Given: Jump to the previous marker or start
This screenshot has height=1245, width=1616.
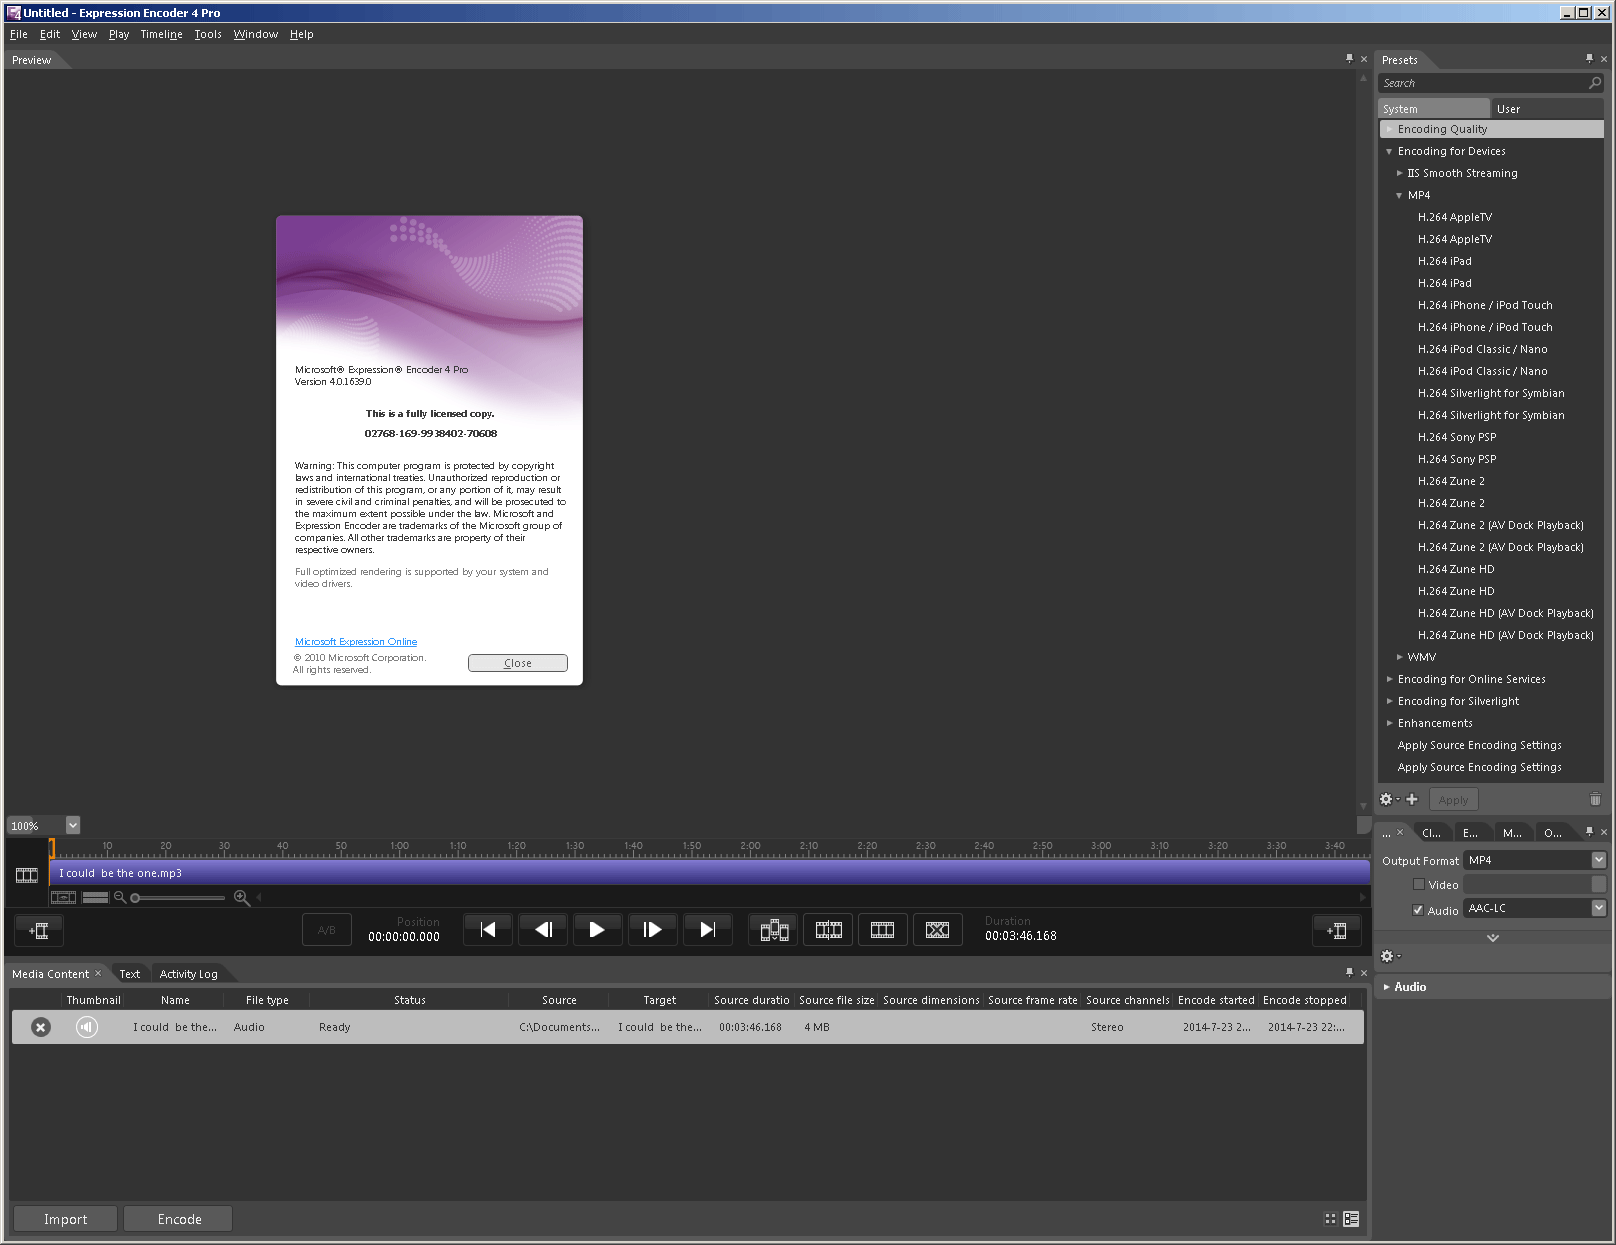Looking at the screenshot, I should click(488, 930).
